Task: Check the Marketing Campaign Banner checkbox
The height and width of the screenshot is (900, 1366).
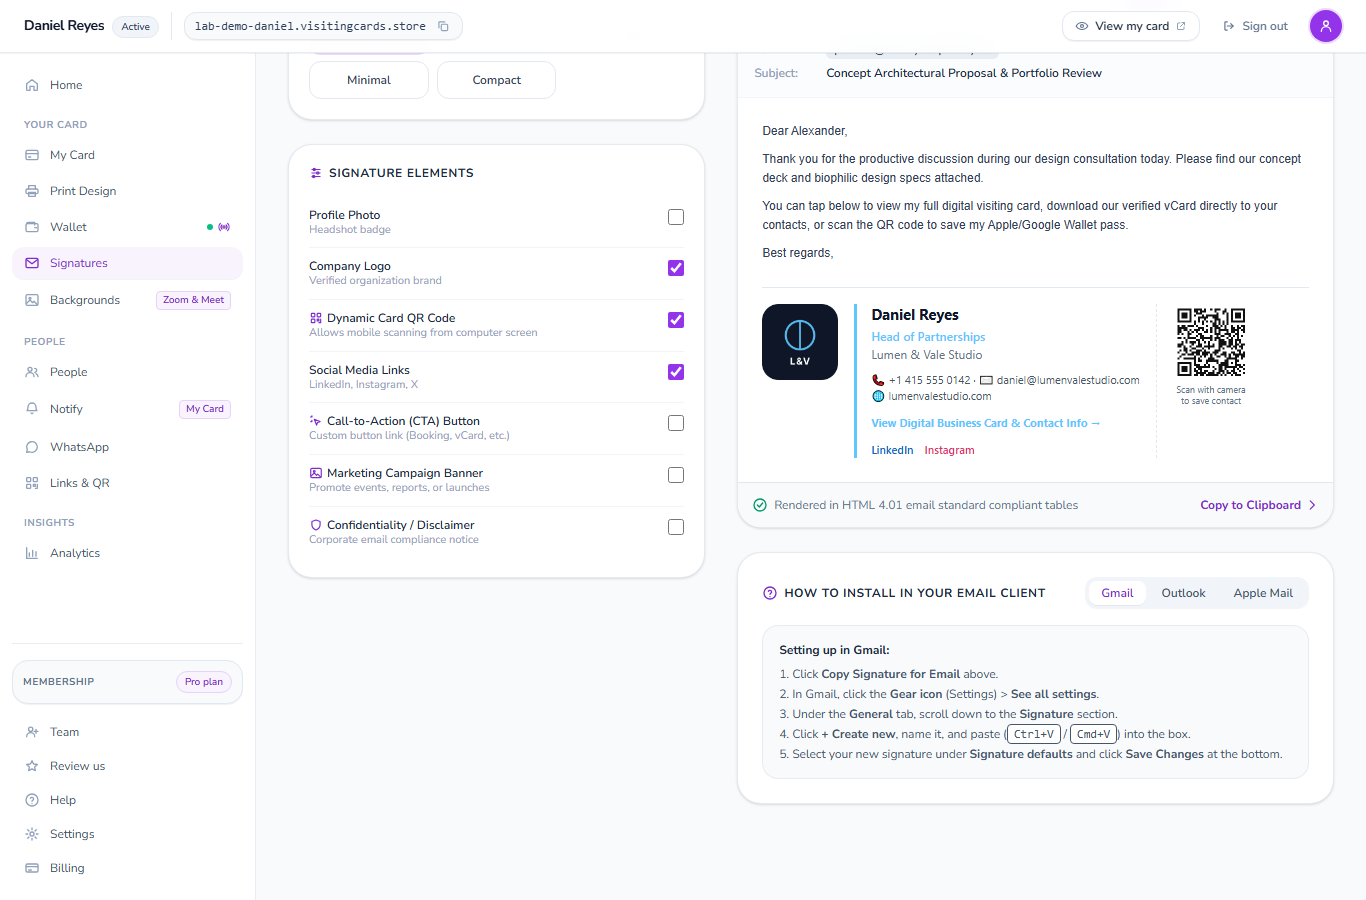Action: 676,475
